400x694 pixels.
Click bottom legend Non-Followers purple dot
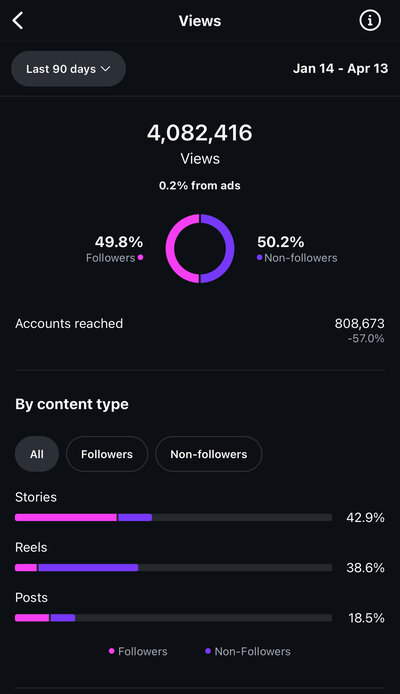pyautogui.click(x=208, y=651)
